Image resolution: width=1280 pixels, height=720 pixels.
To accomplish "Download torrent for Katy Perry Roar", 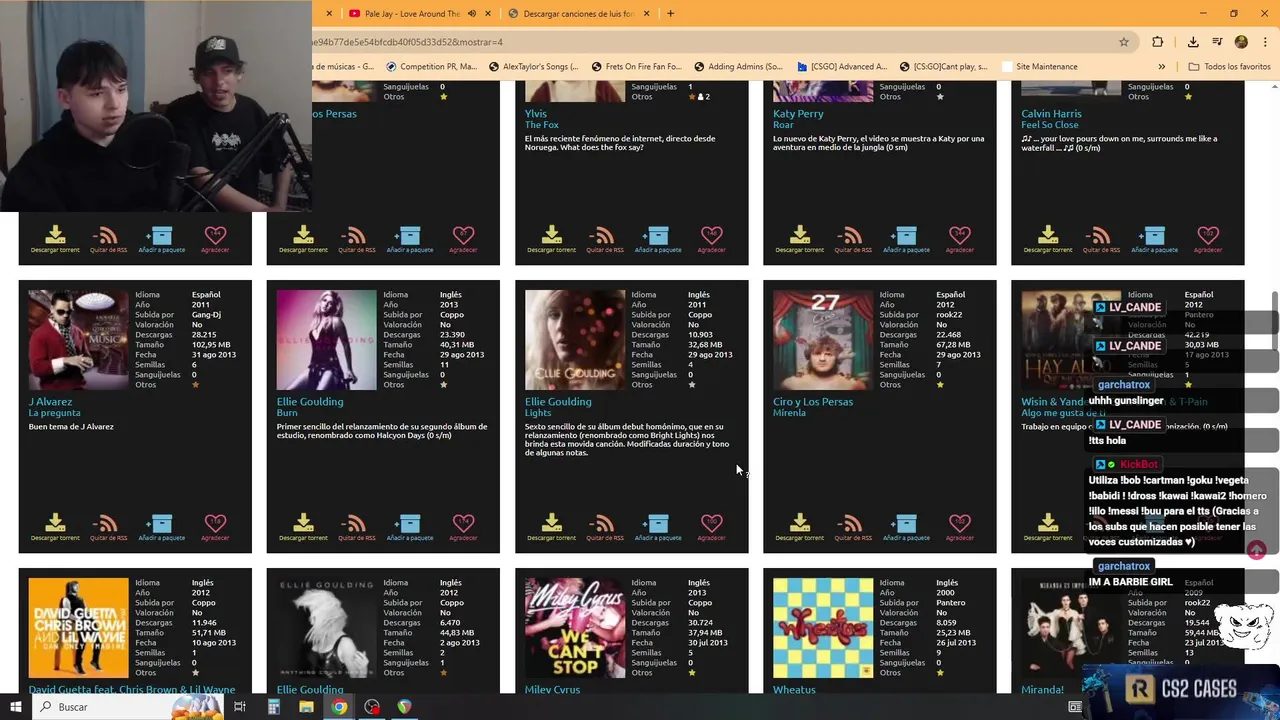I will coord(799,239).
